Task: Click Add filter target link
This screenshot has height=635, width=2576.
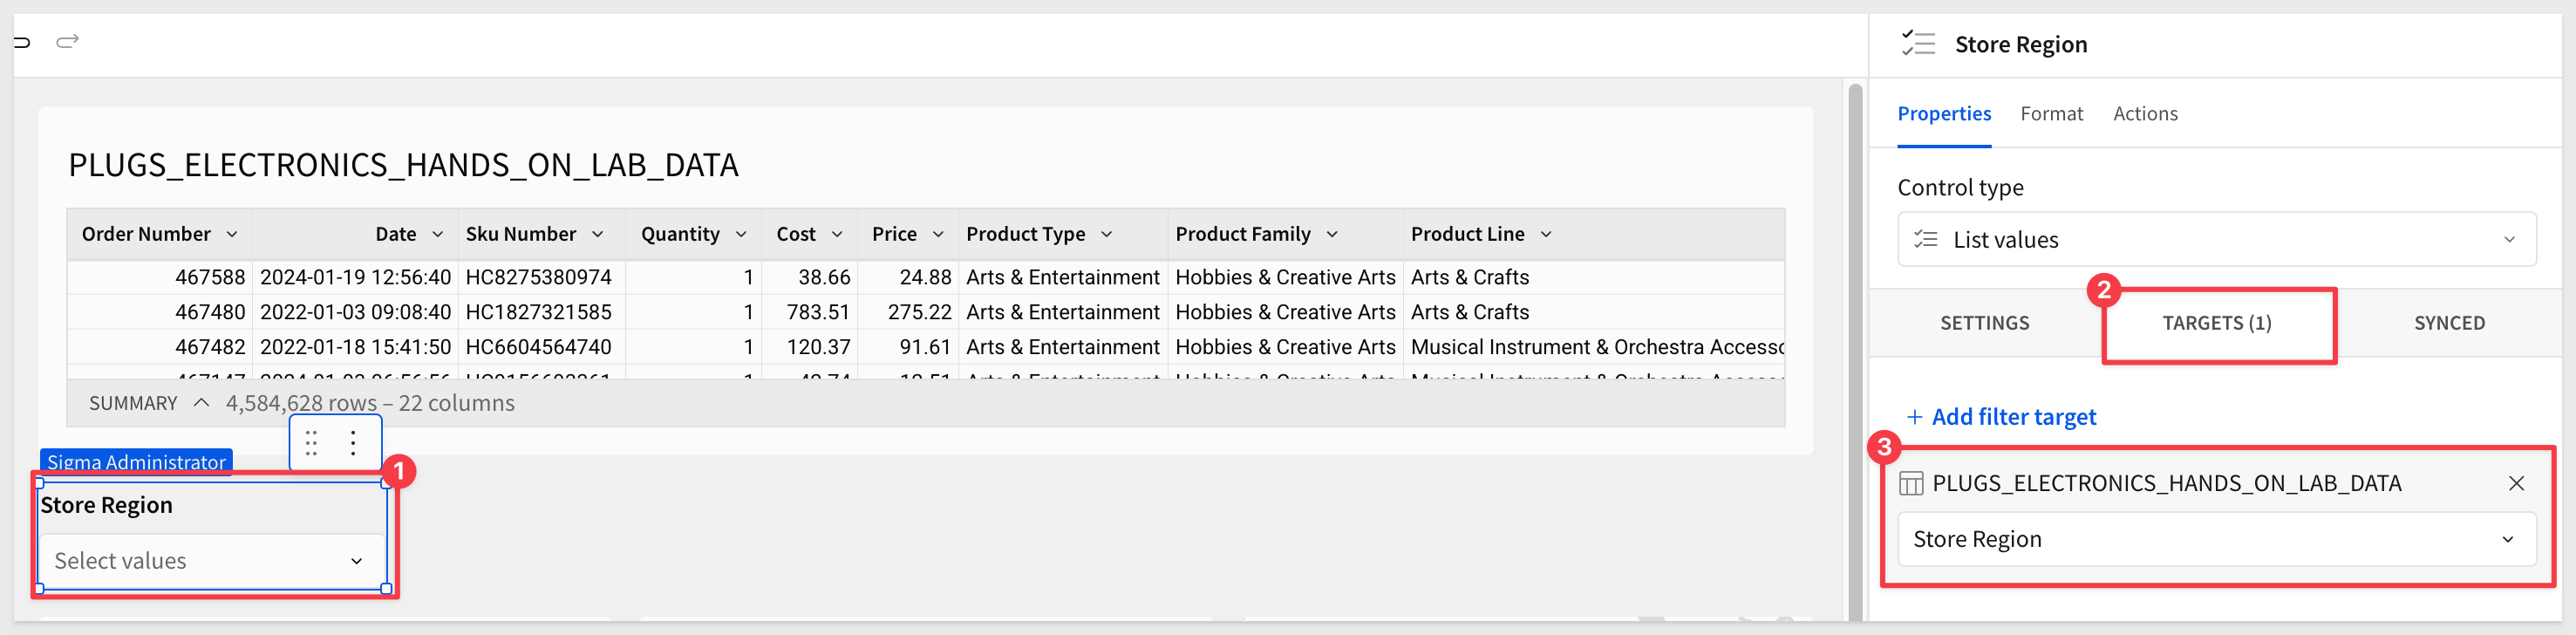Action: tap(2013, 417)
